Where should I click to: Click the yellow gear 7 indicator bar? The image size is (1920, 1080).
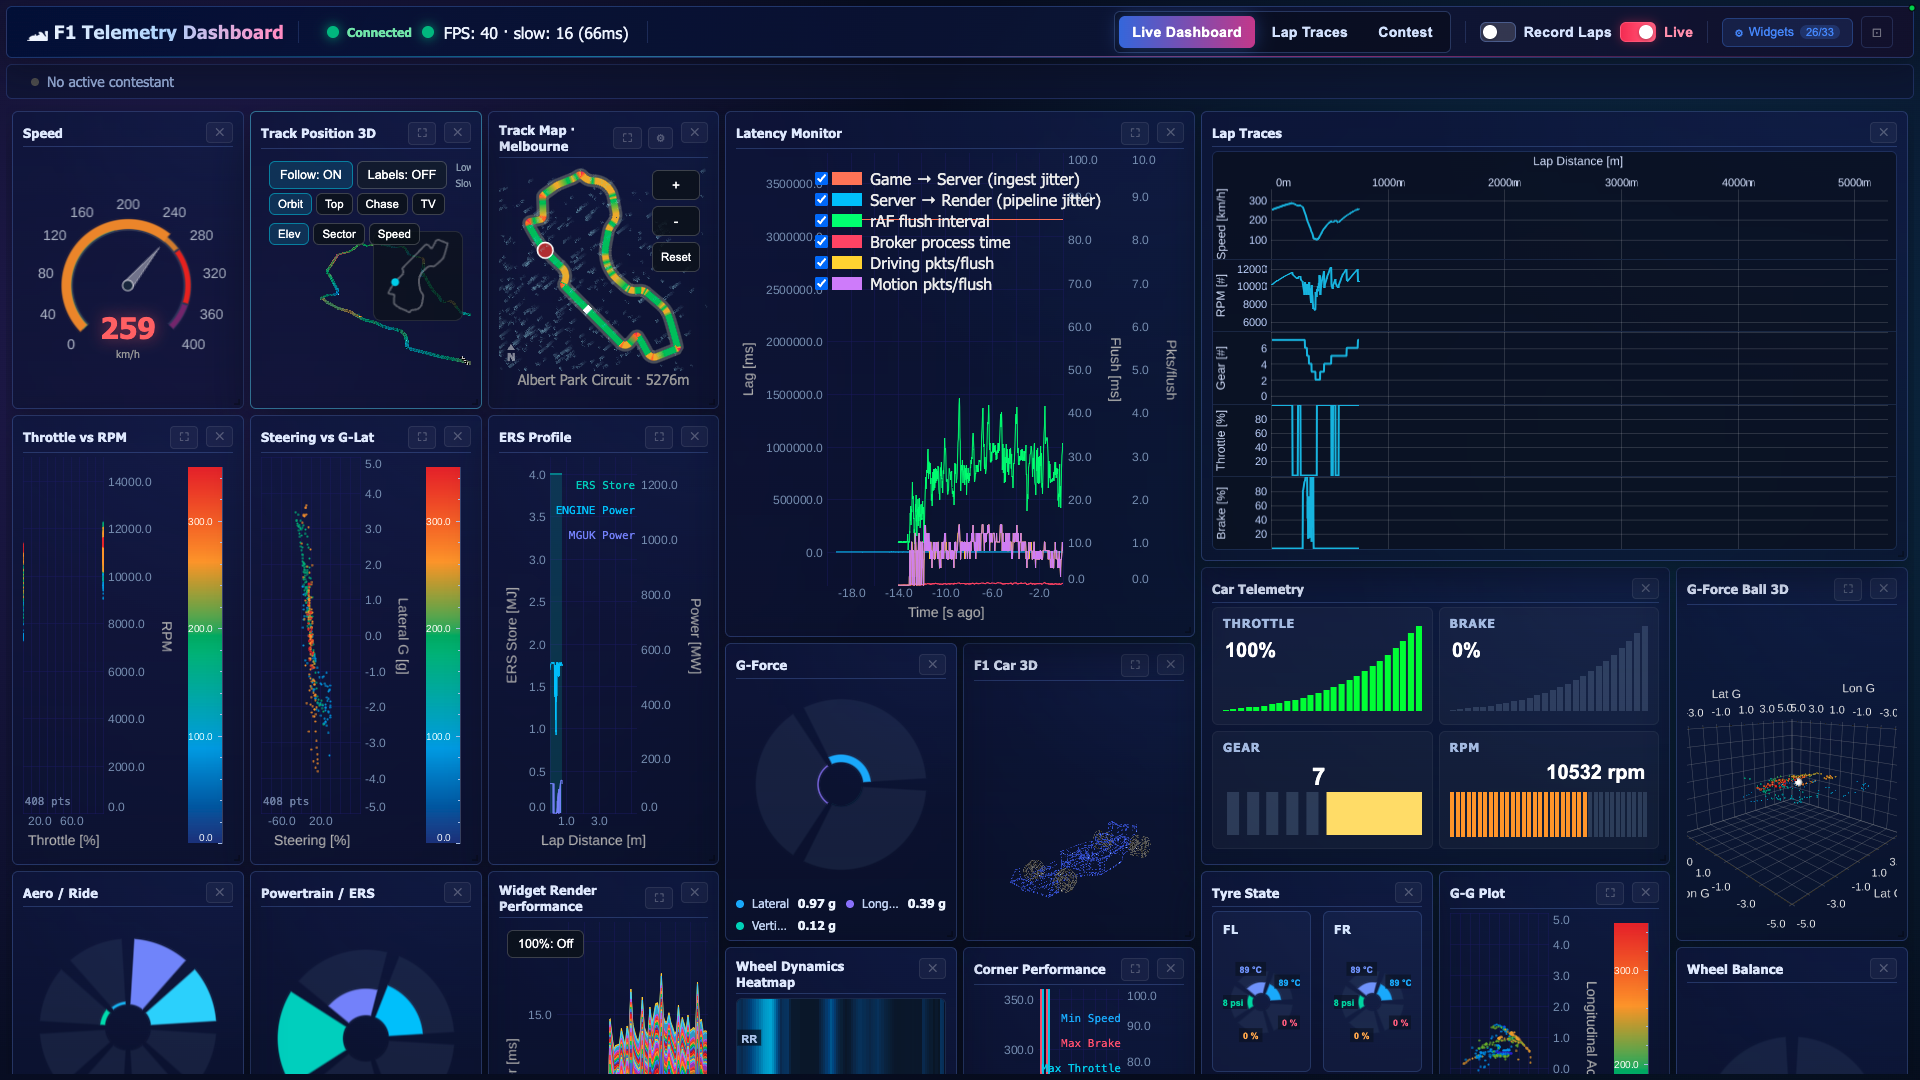click(x=1374, y=813)
